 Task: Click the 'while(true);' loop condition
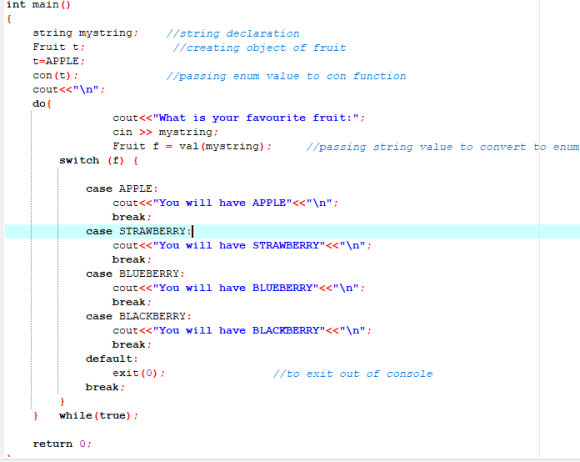click(99, 415)
